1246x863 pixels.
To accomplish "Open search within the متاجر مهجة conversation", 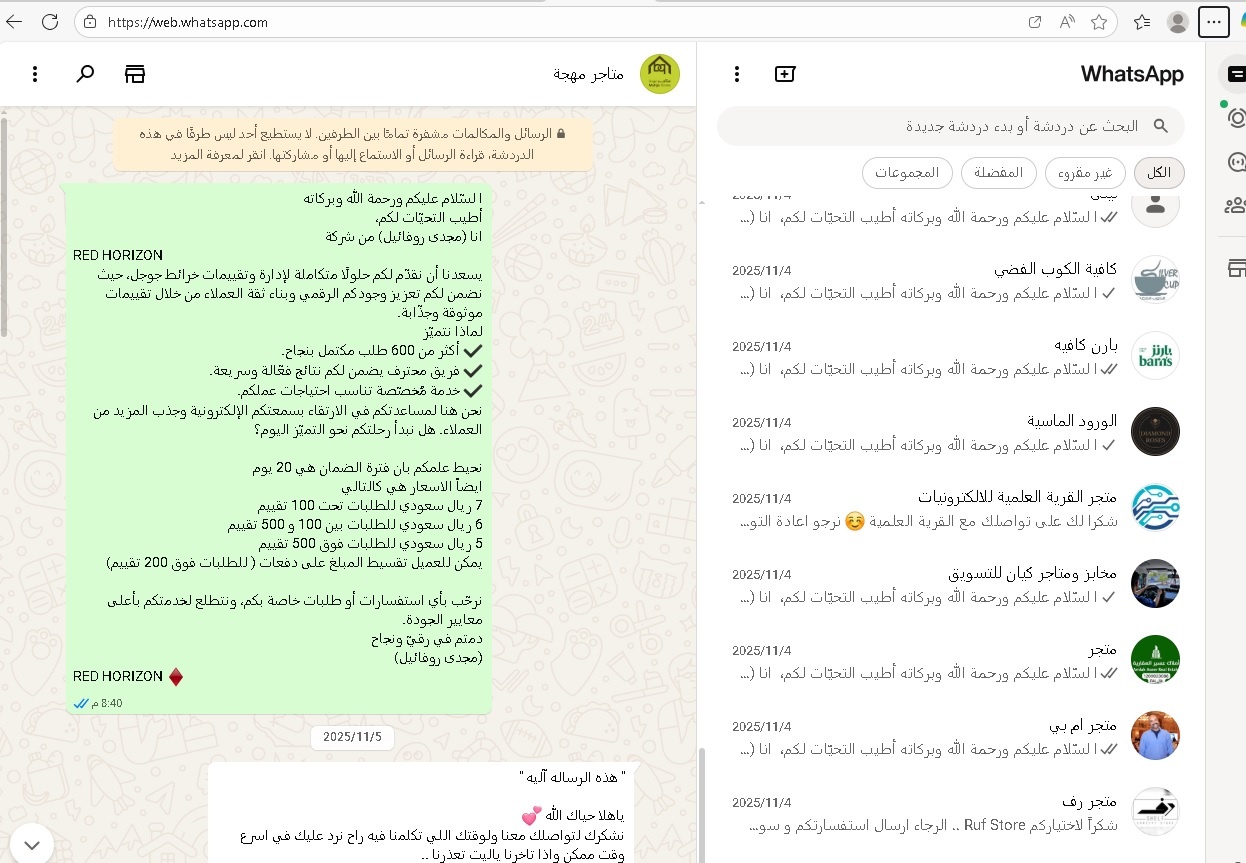I will [85, 73].
